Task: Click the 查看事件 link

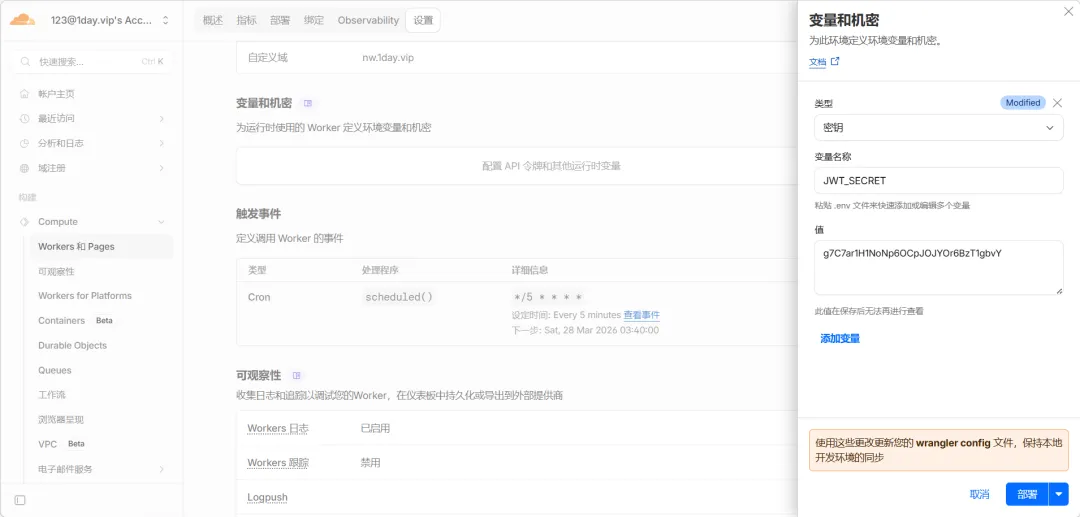Action: click(x=642, y=315)
